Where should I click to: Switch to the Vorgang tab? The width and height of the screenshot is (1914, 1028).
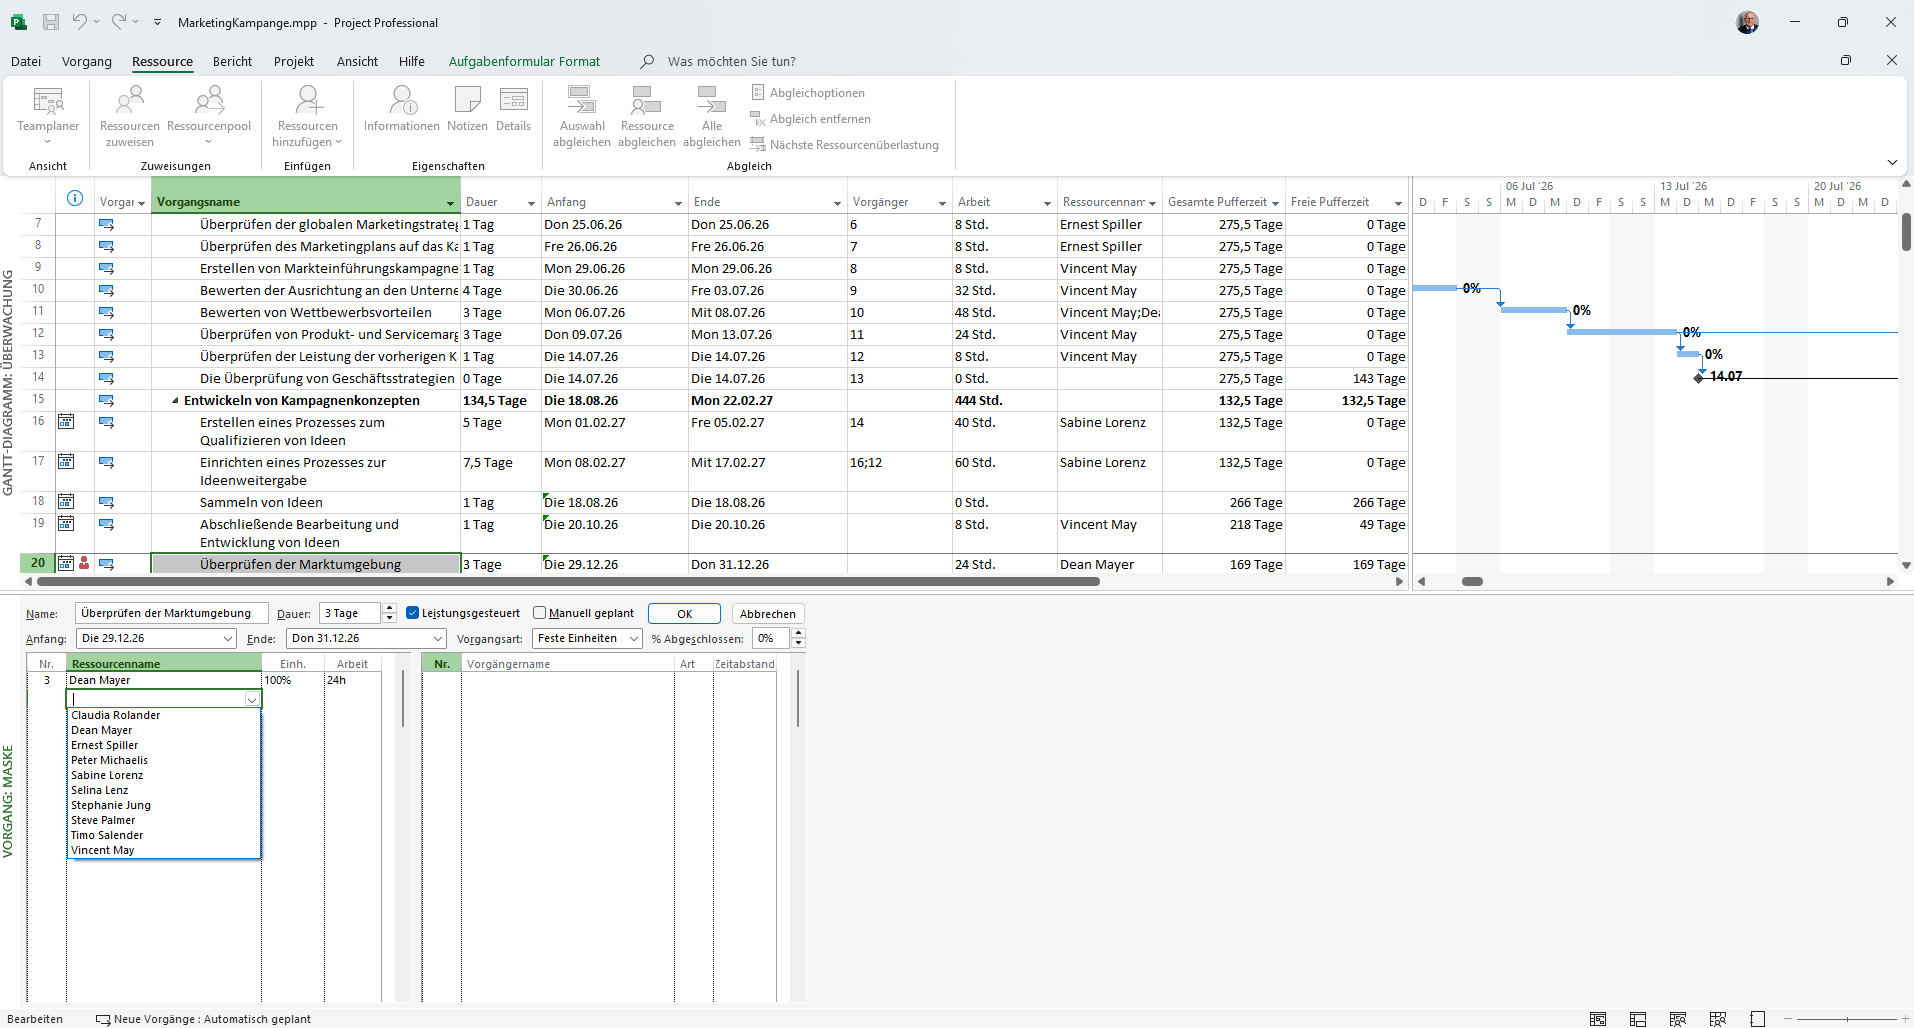click(87, 62)
